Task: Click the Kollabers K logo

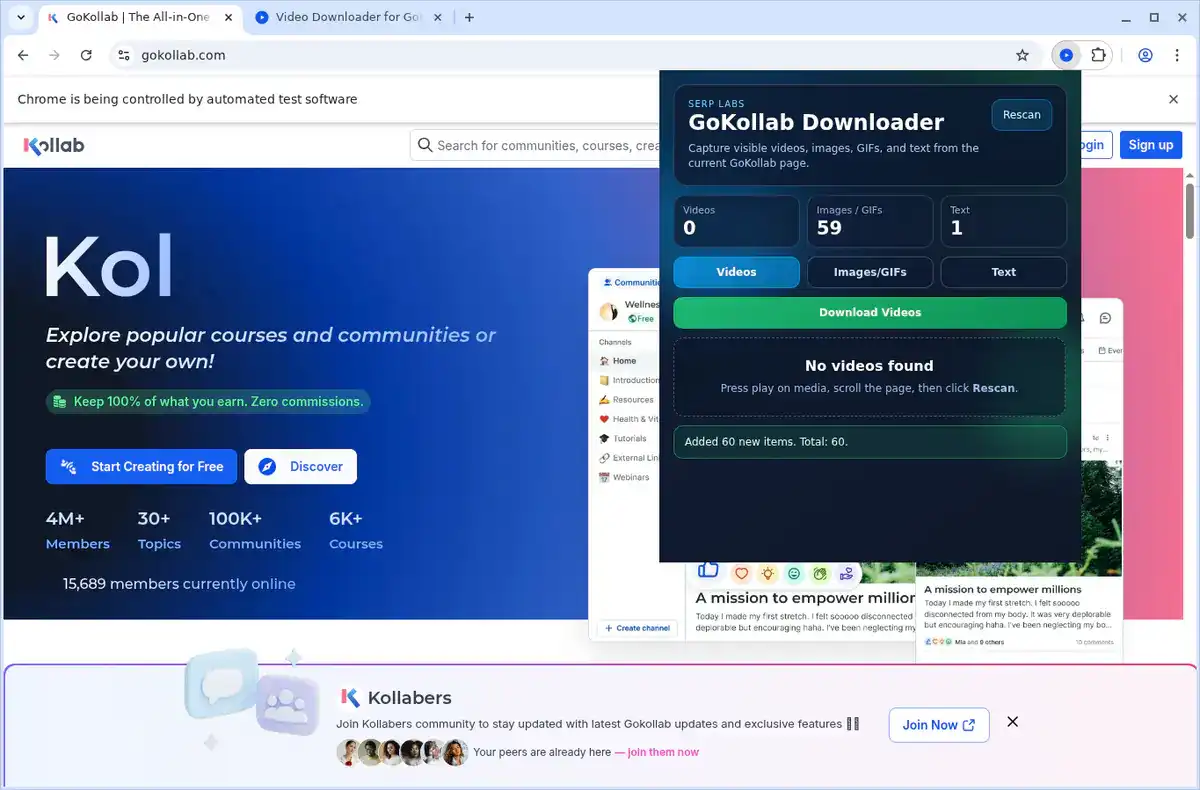Action: [350, 698]
